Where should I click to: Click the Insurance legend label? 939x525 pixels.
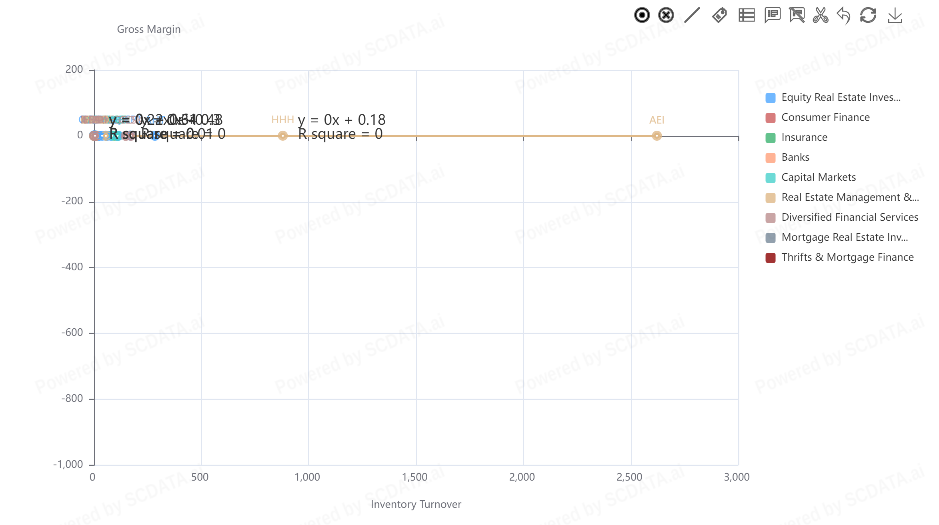pyautogui.click(x=804, y=138)
